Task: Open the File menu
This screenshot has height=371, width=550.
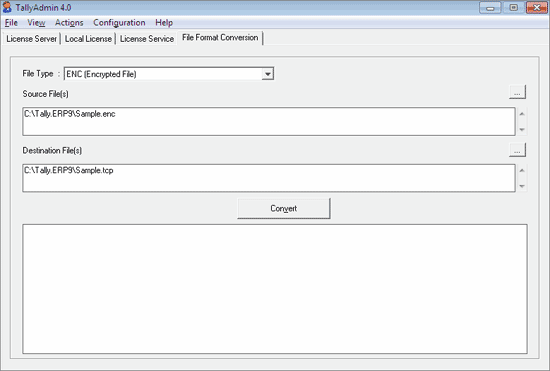Action: (x=11, y=23)
